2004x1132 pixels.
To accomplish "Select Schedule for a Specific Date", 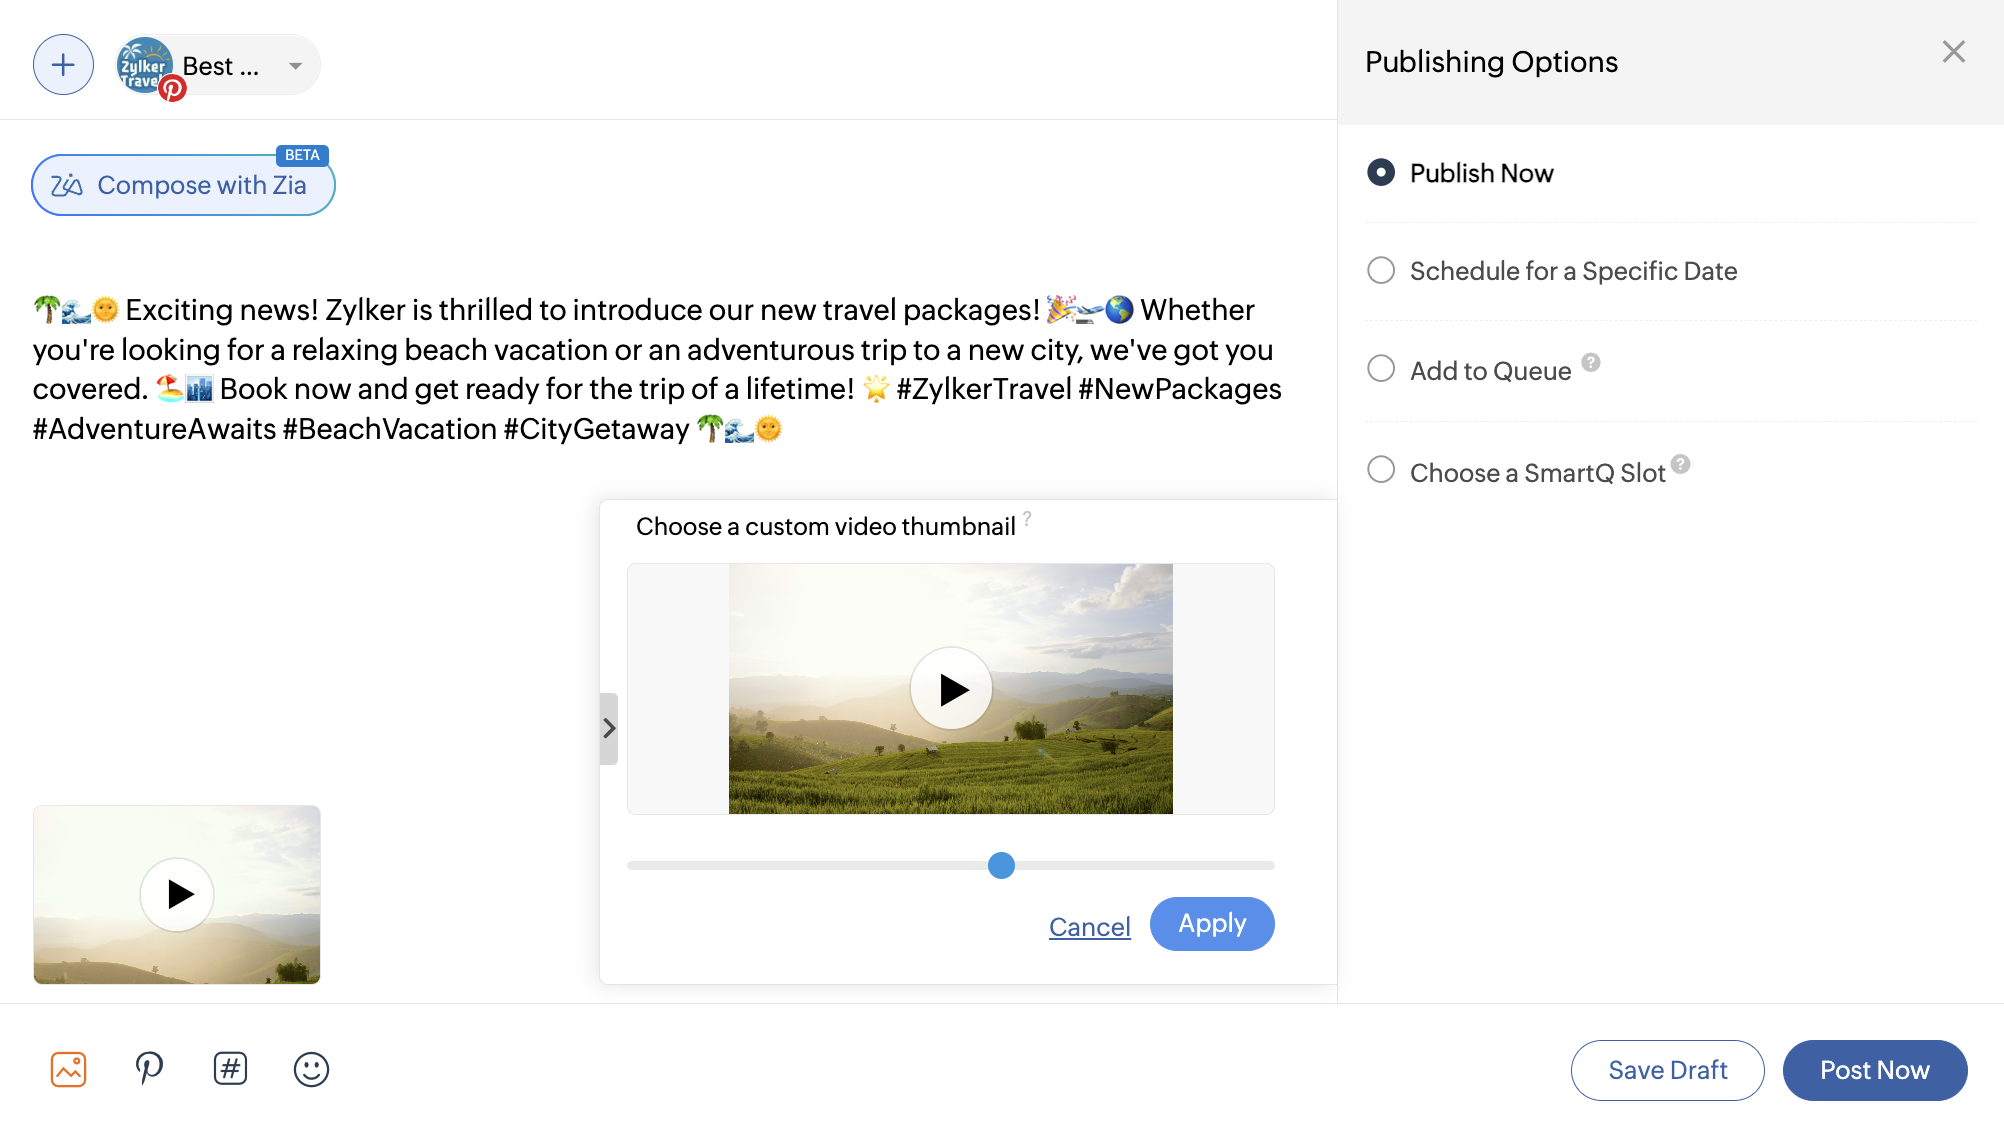I will click(1381, 270).
